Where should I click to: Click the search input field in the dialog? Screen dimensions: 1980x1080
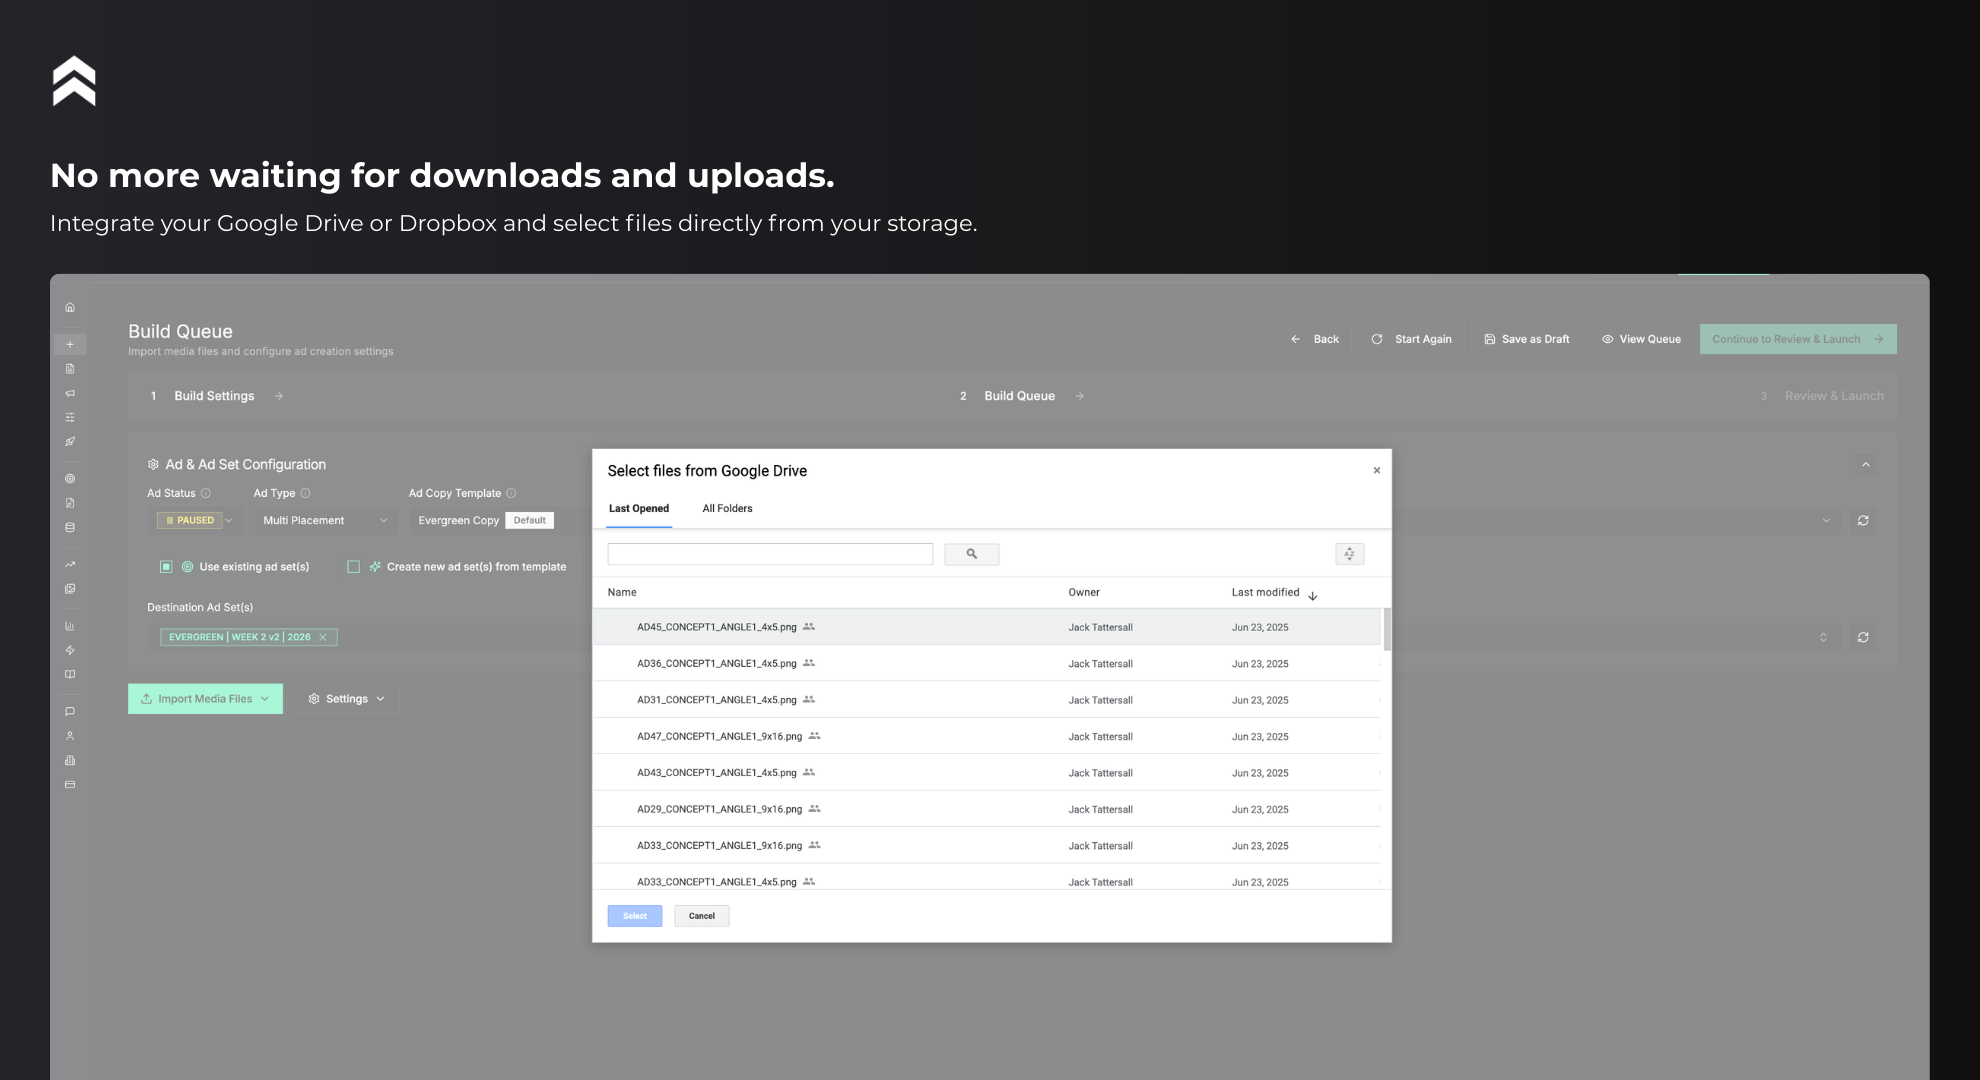pyautogui.click(x=770, y=553)
